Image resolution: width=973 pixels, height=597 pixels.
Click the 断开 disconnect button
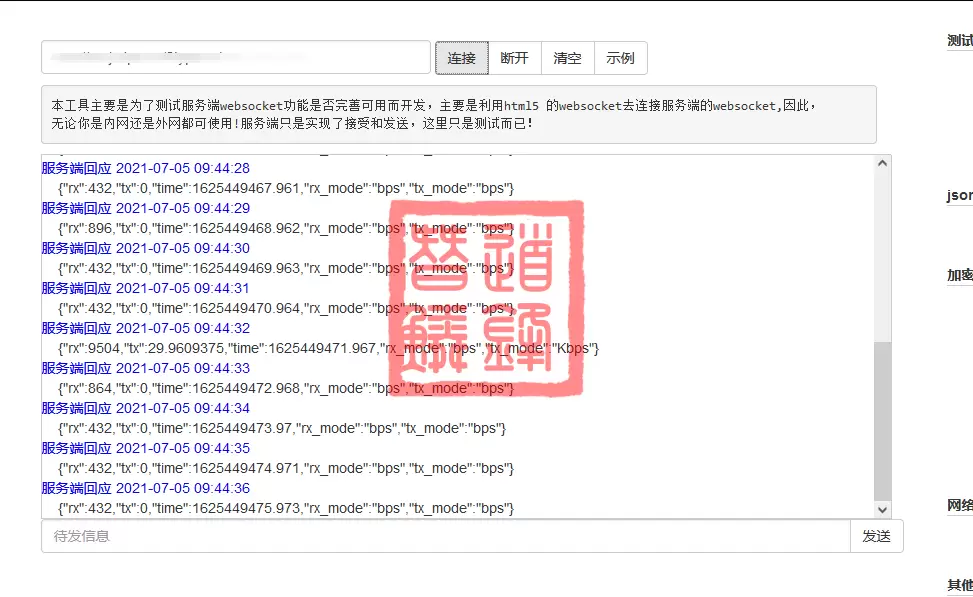pyautogui.click(x=514, y=58)
